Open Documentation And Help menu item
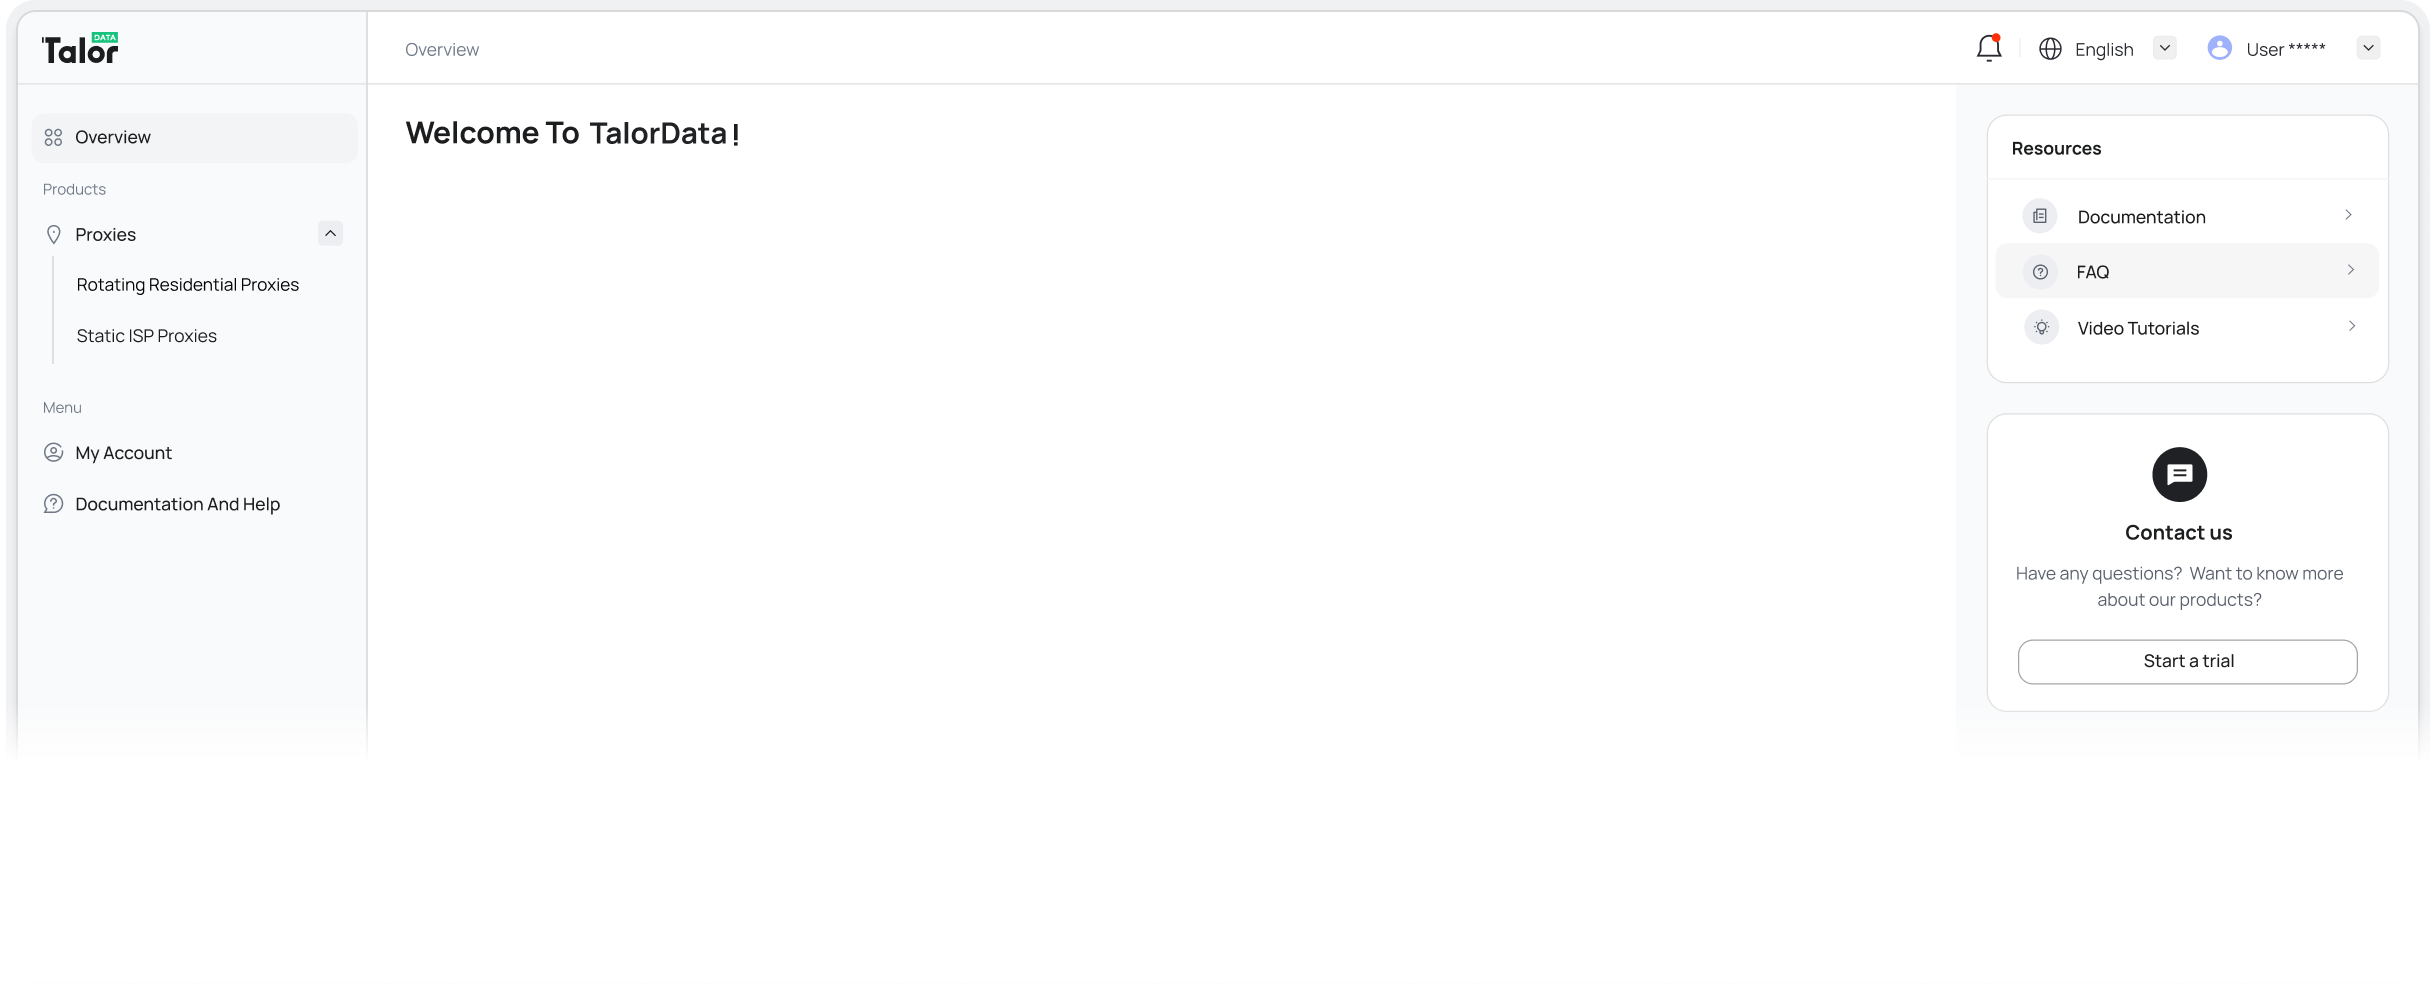 point(177,504)
